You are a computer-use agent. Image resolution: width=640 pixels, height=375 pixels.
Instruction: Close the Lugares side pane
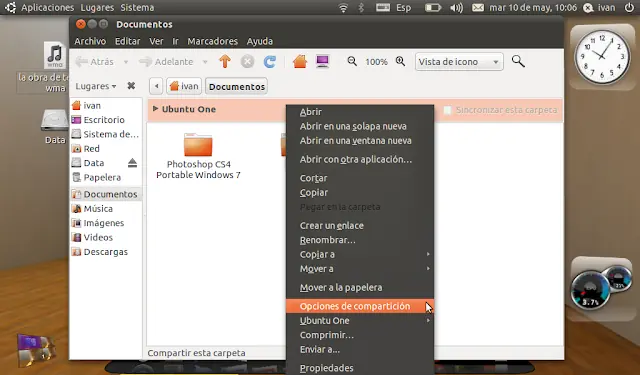[131, 86]
